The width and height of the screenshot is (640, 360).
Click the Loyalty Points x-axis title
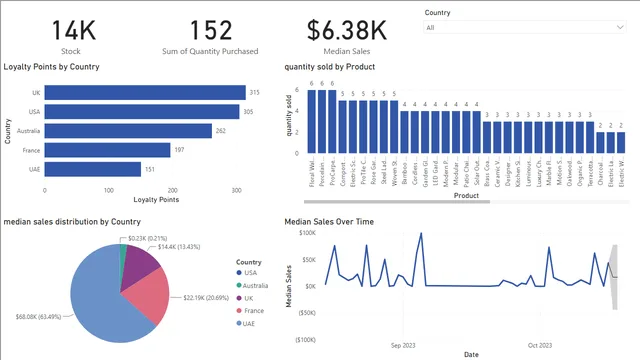pyautogui.click(x=156, y=200)
